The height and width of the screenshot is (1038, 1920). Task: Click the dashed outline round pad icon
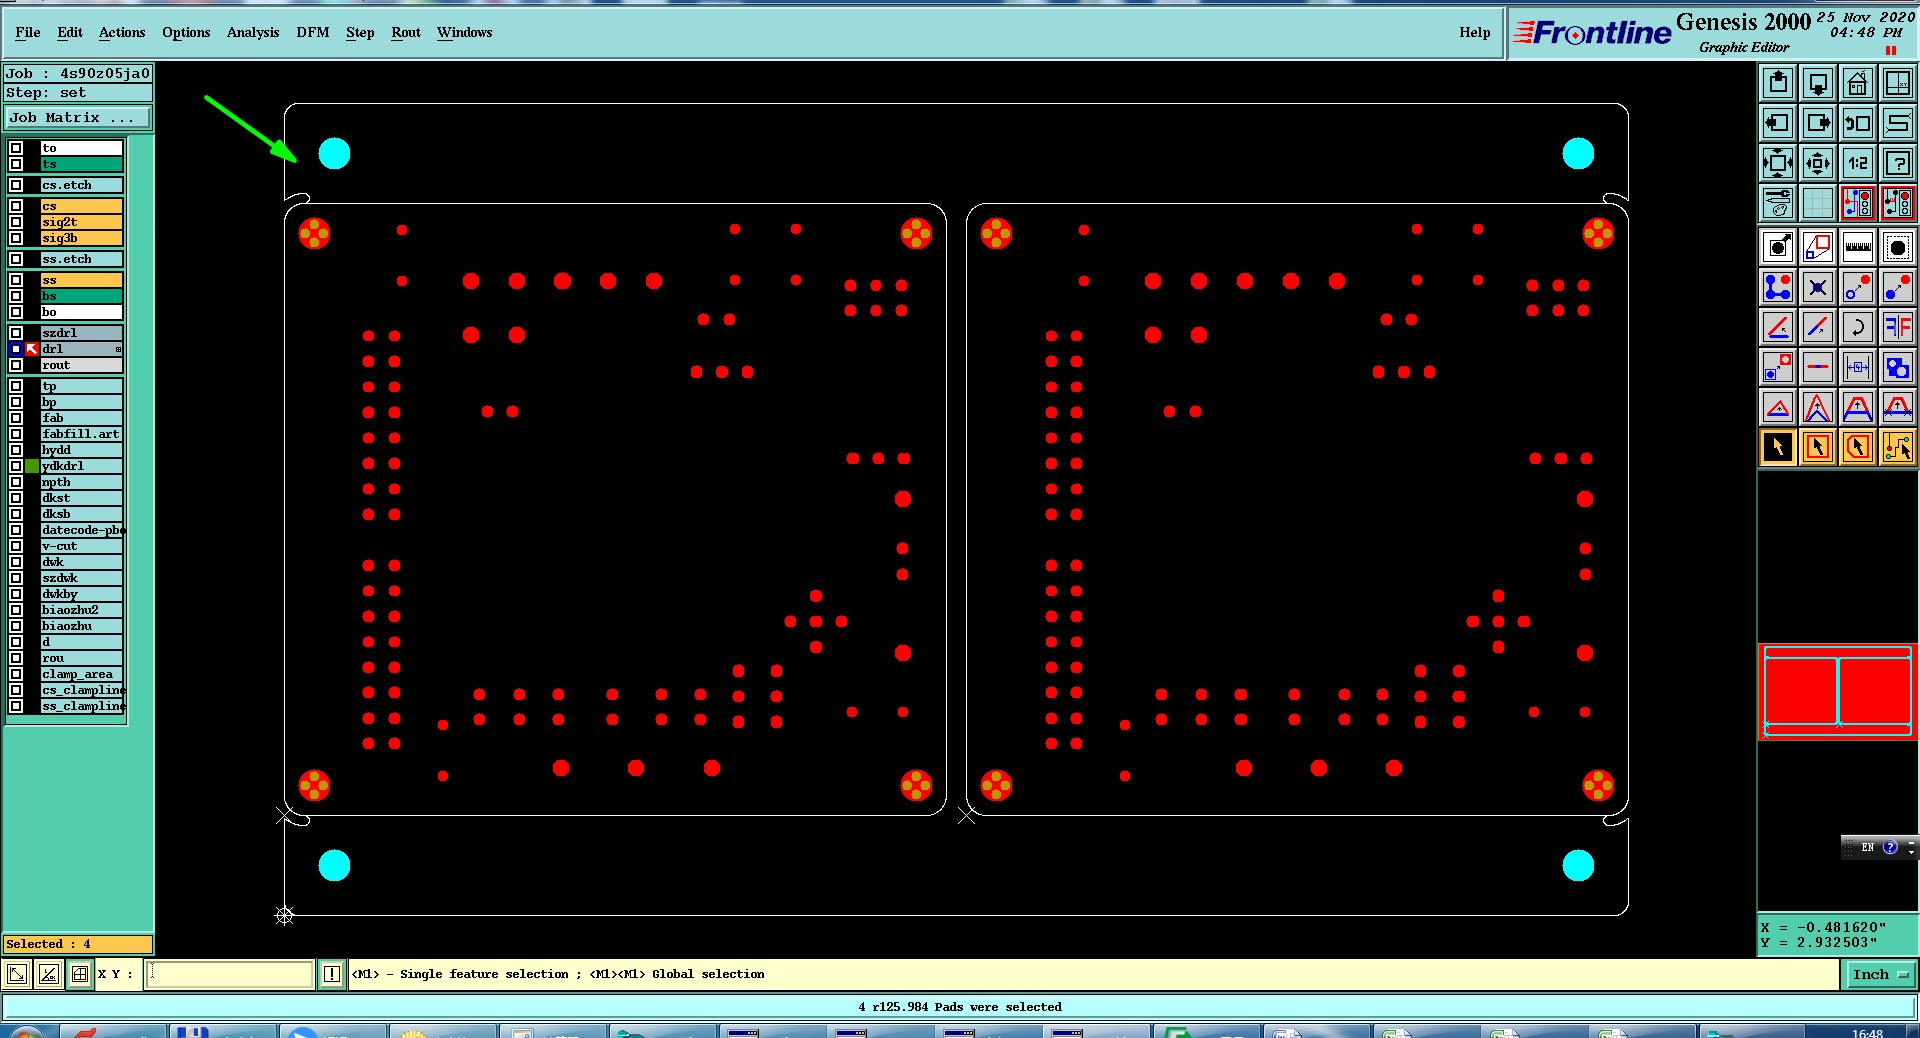[x=1898, y=246]
